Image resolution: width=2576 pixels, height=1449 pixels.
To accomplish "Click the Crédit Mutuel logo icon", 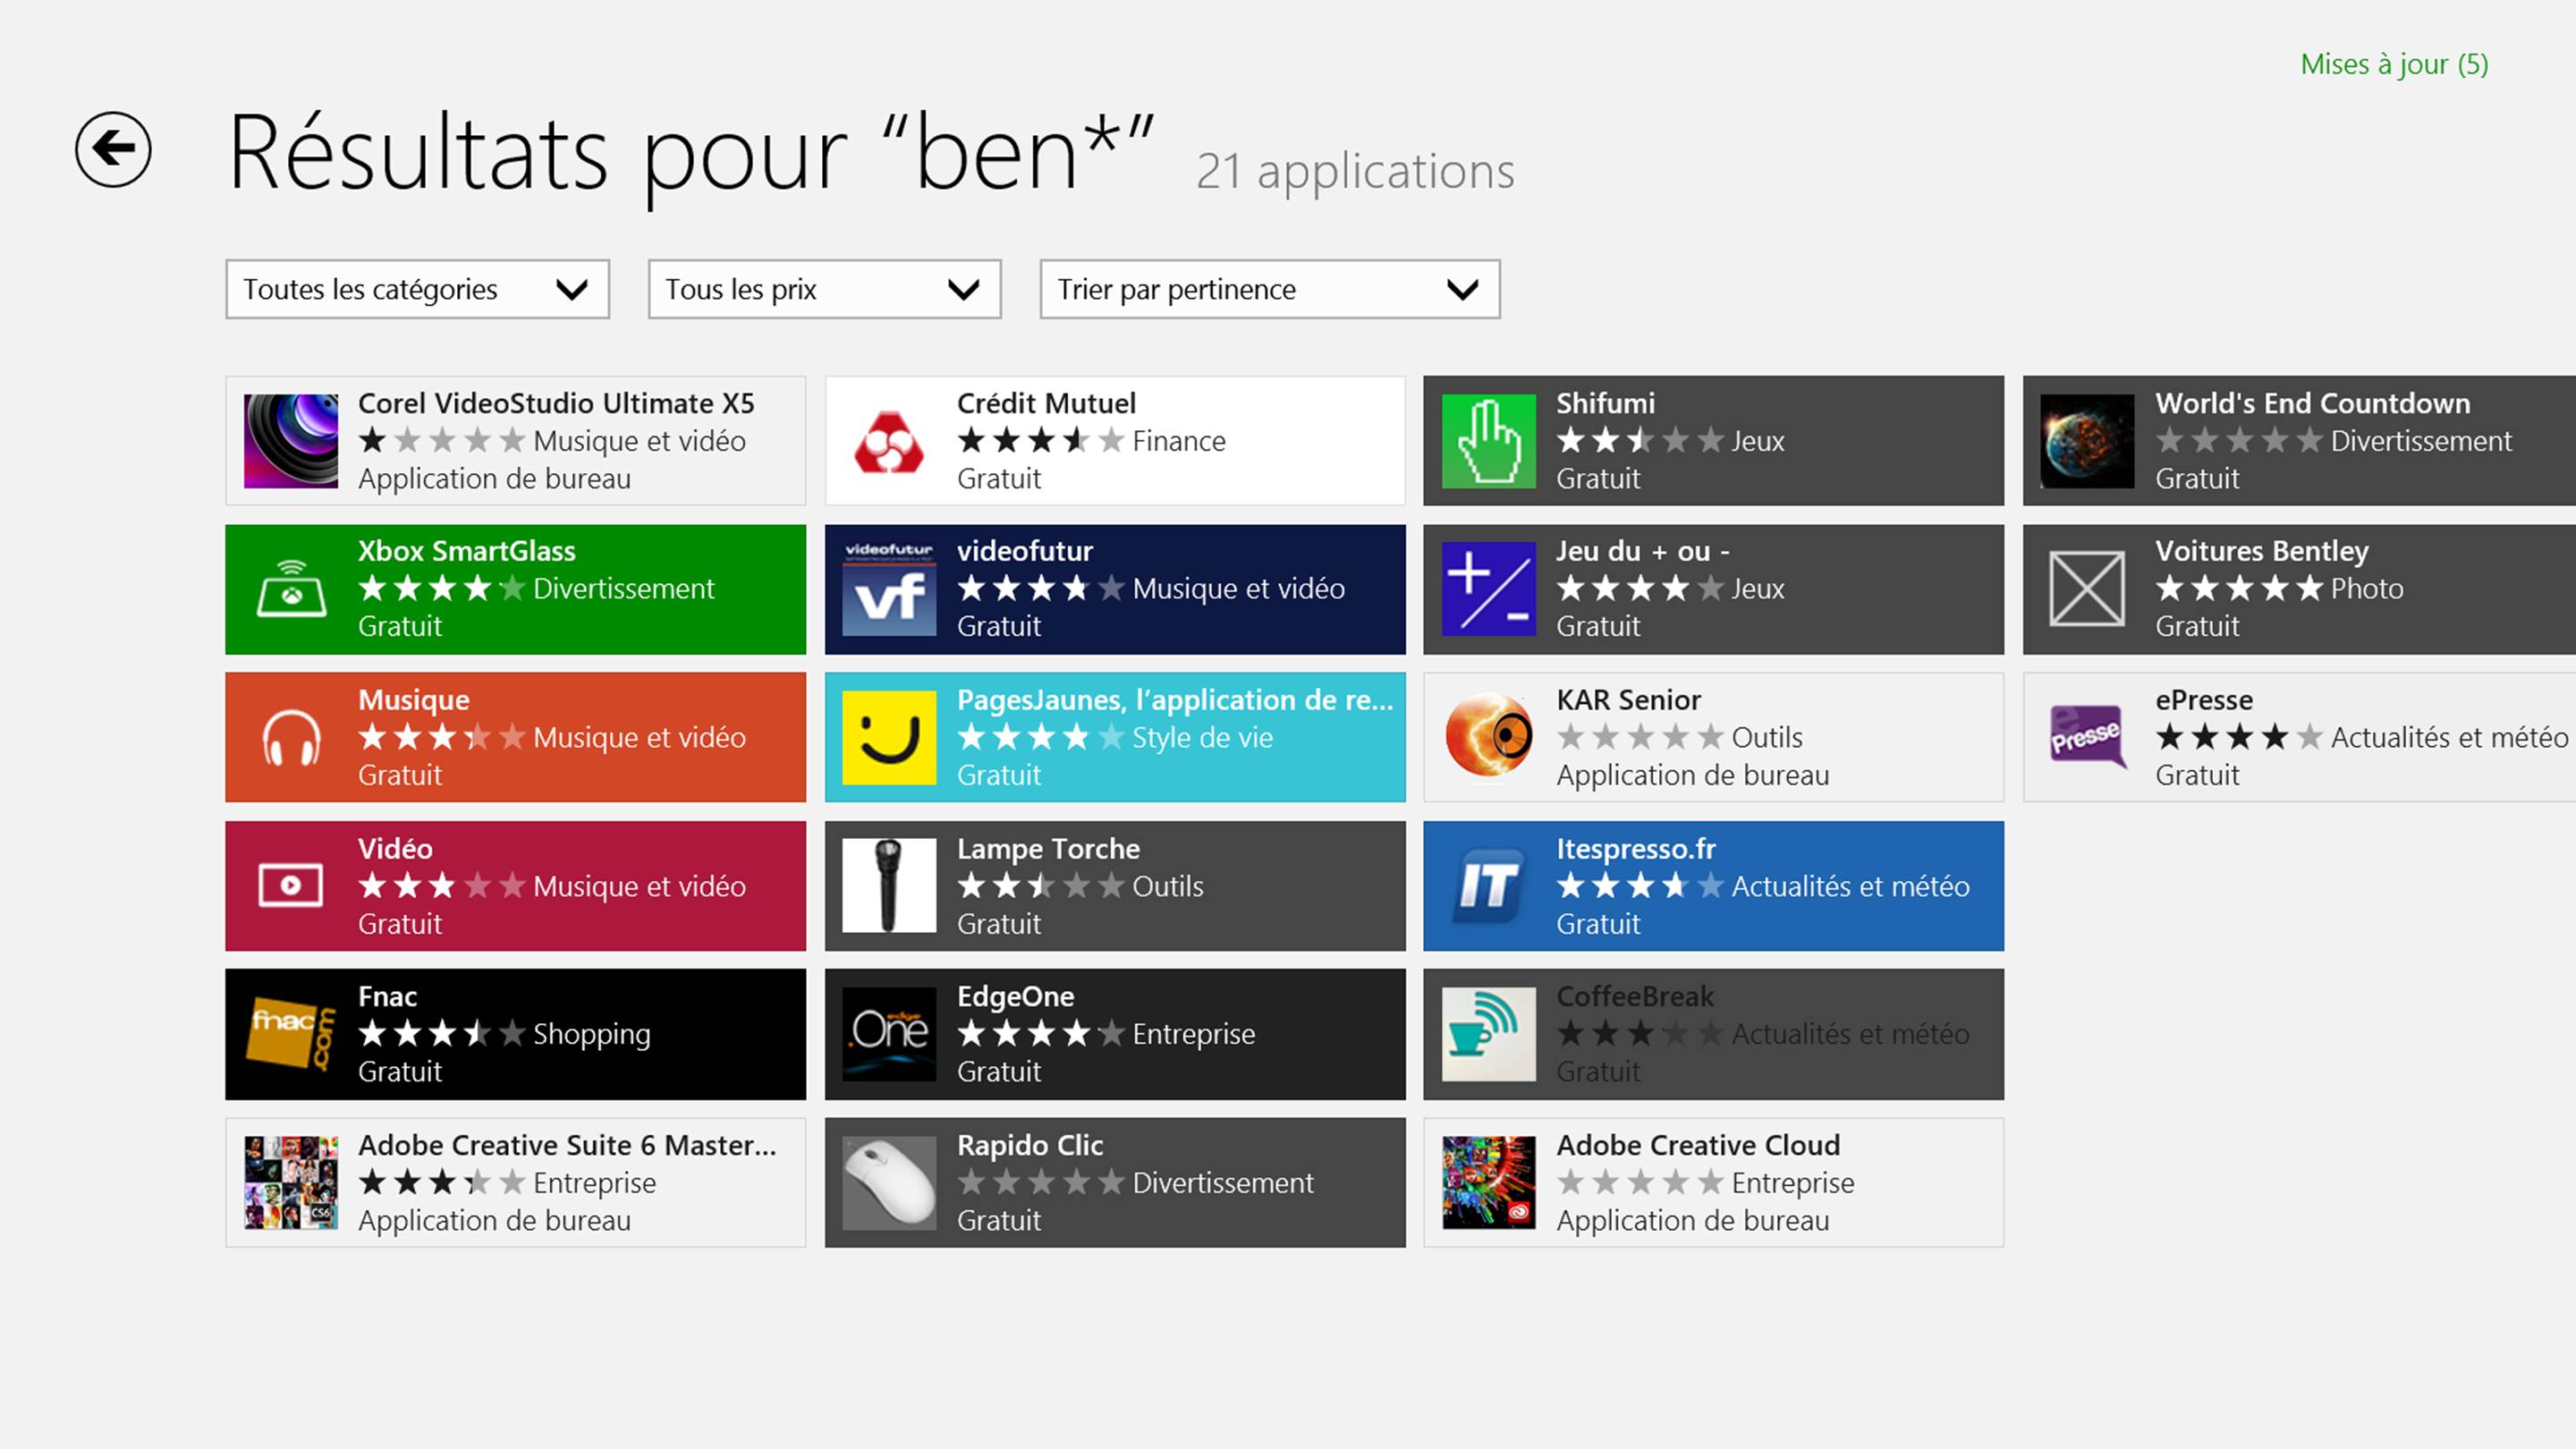I will coord(889,441).
